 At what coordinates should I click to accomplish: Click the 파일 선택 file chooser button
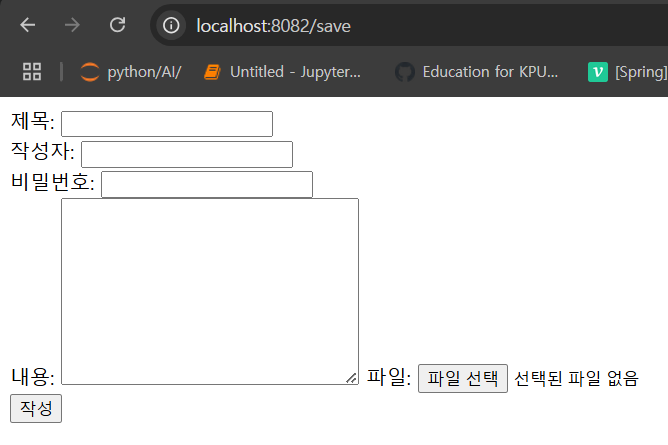463,378
